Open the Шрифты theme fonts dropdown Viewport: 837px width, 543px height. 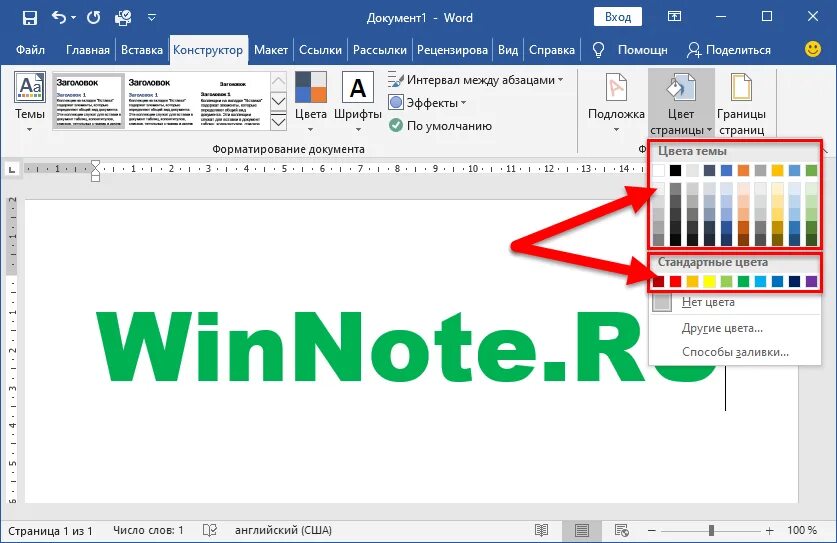click(x=358, y=101)
